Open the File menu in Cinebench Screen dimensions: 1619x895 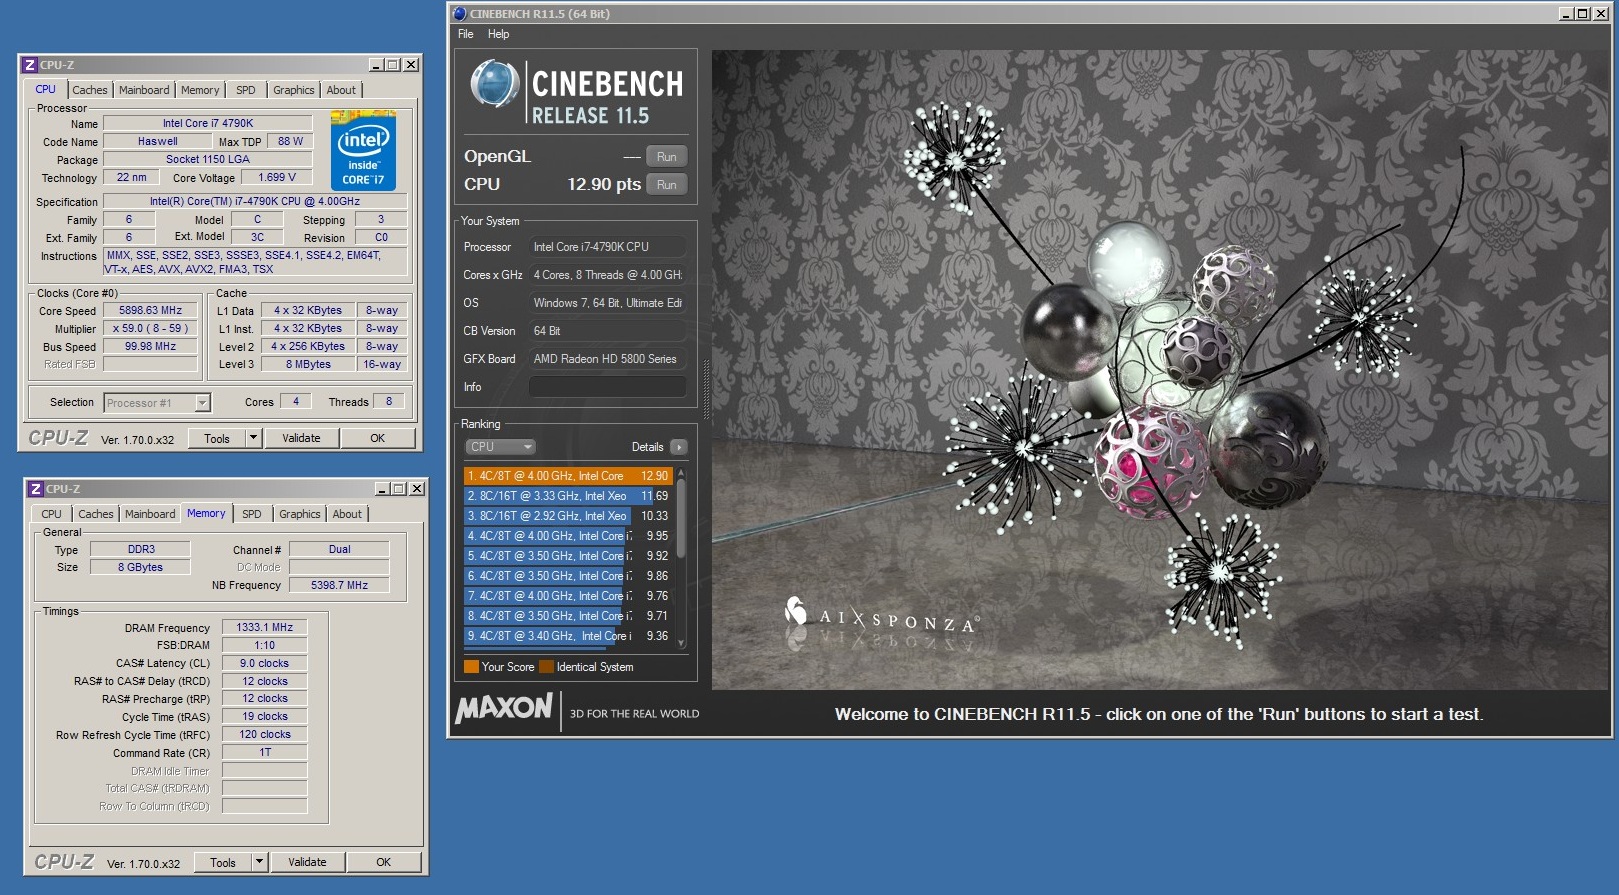(466, 34)
